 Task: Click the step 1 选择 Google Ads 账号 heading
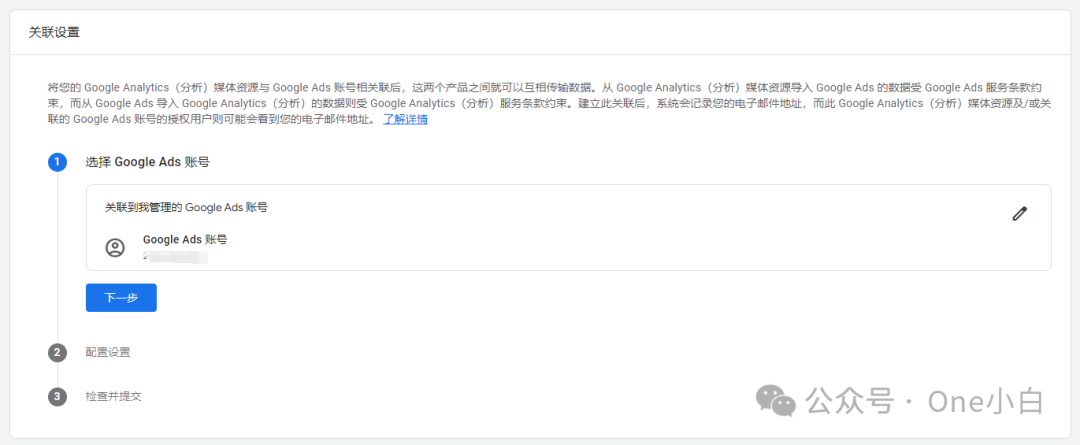point(147,163)
